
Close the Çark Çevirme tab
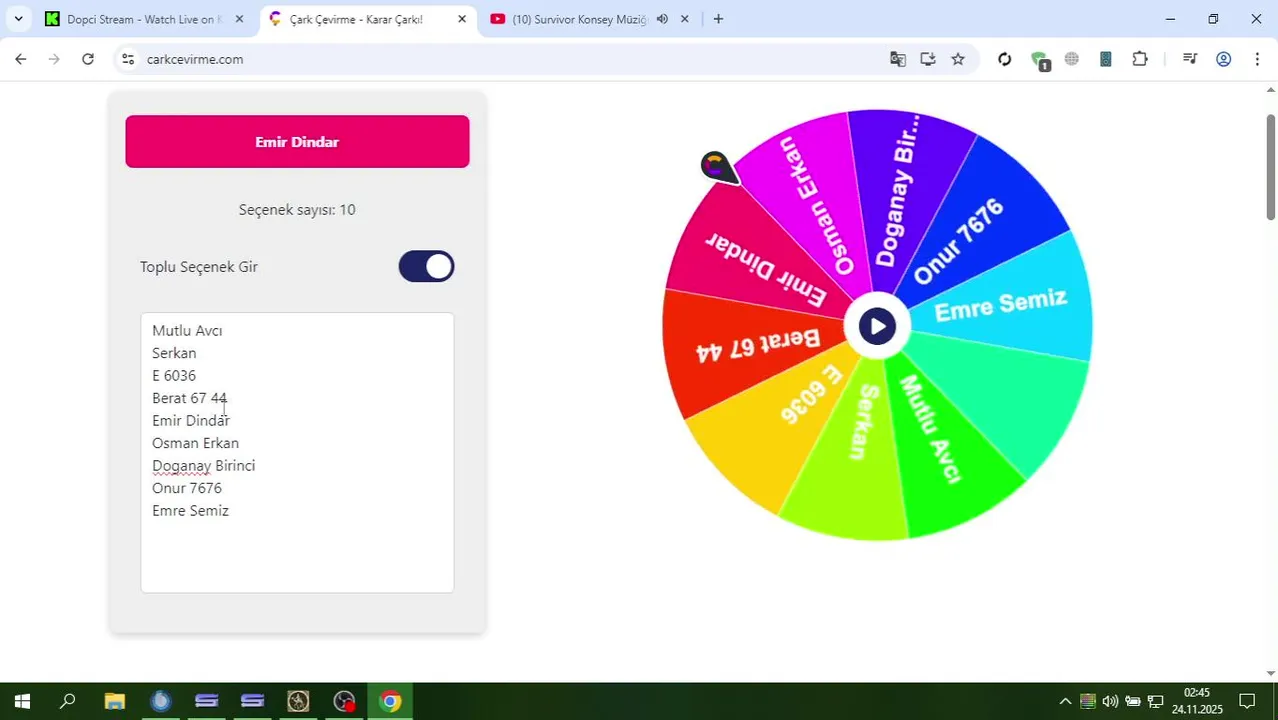coord(462,19)
